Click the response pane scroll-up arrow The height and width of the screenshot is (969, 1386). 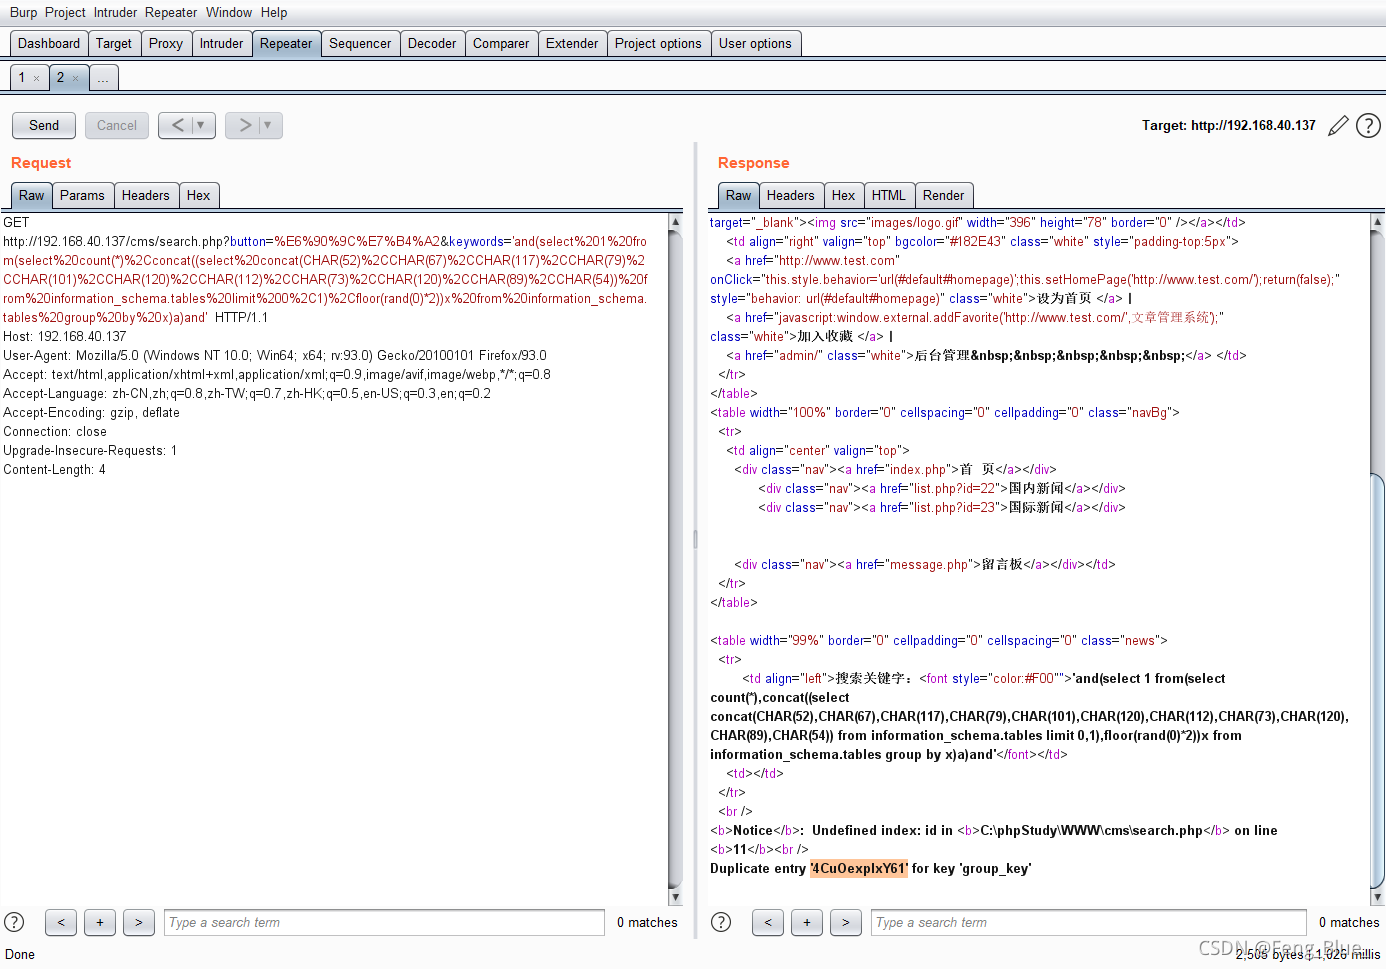click(1378, 222)
